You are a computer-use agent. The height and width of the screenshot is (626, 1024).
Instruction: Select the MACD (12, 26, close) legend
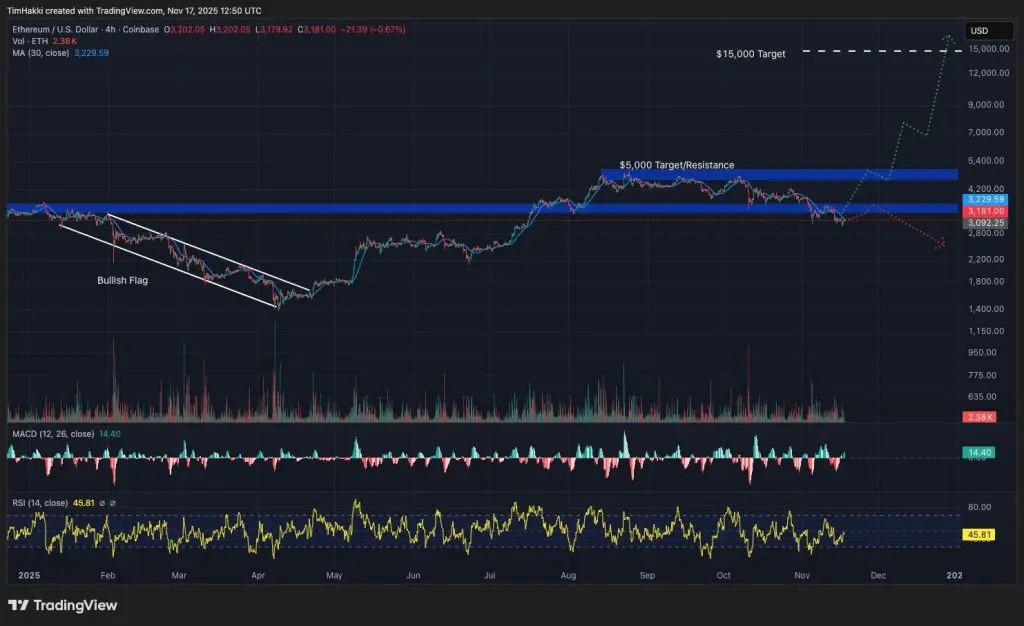tap(54, 433)
